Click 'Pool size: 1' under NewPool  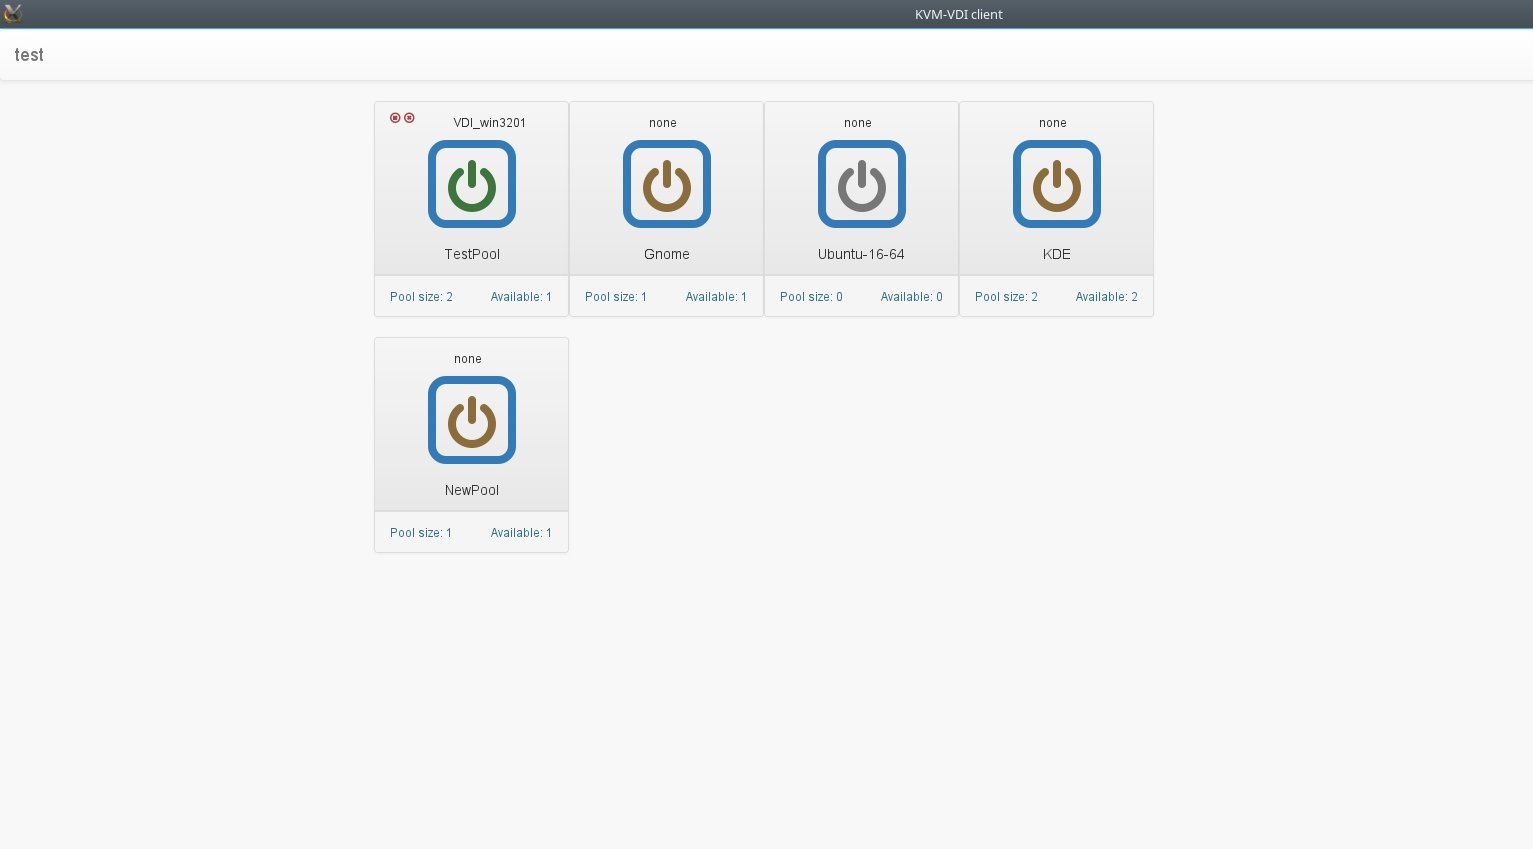coord(421,533)
